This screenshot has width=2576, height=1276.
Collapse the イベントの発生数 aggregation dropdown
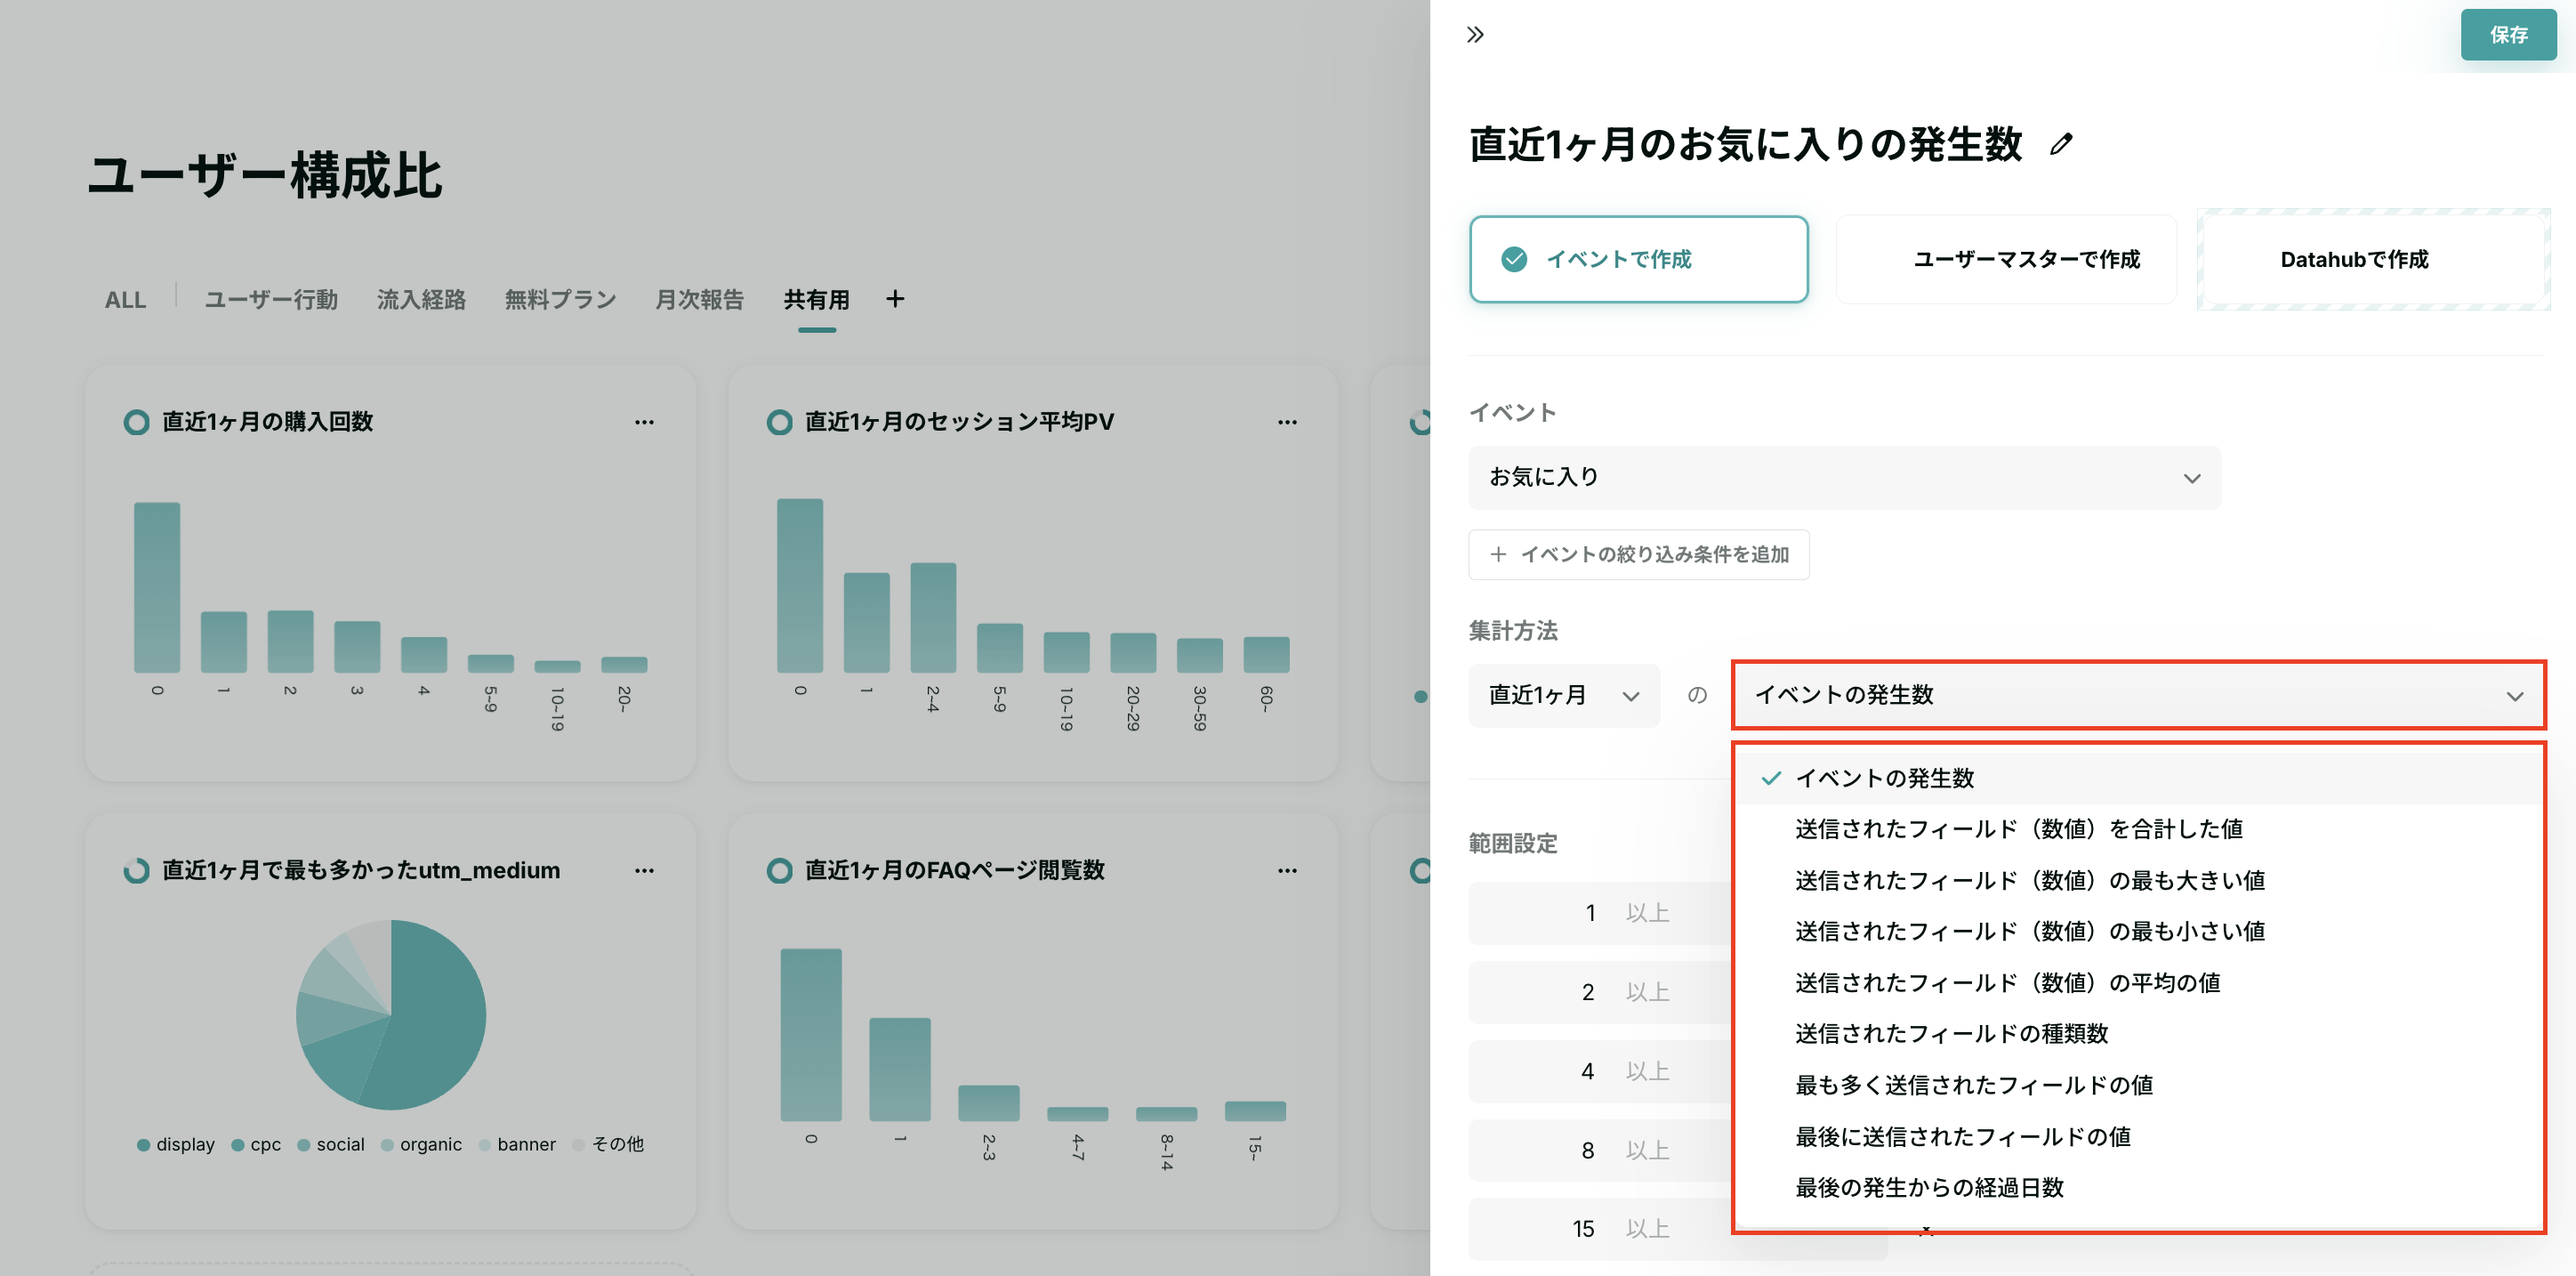pos(2138,695)
